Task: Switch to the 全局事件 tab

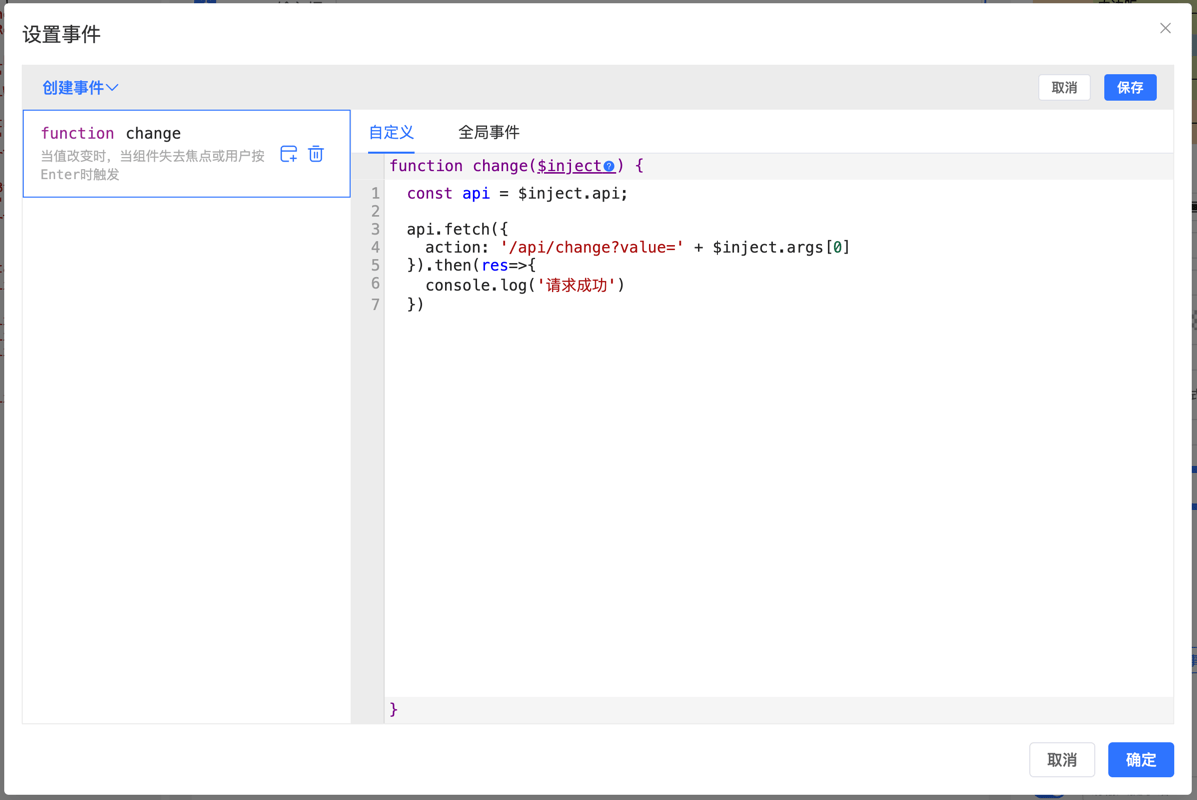Action: pyautogui.click(x=489, y=132)
